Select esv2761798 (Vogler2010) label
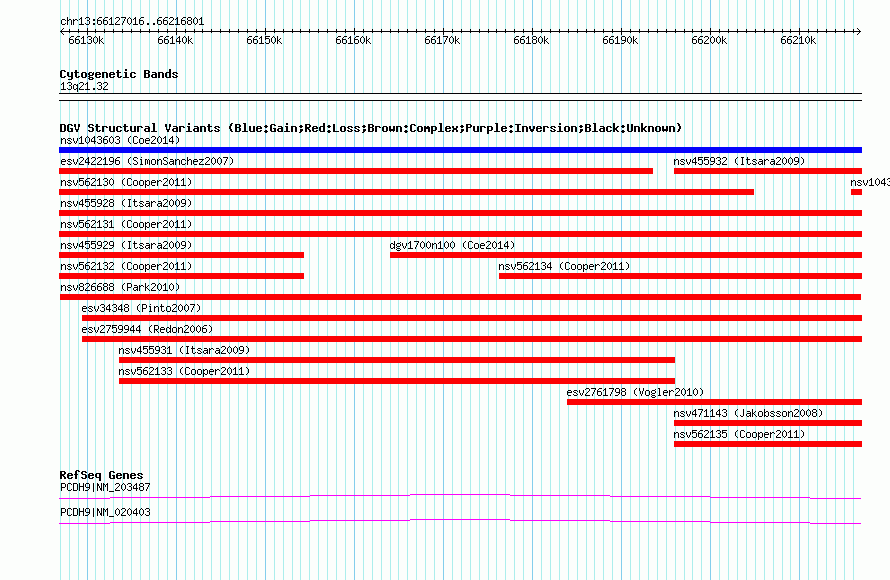The image size is (890, 580). tap(635, 392)
